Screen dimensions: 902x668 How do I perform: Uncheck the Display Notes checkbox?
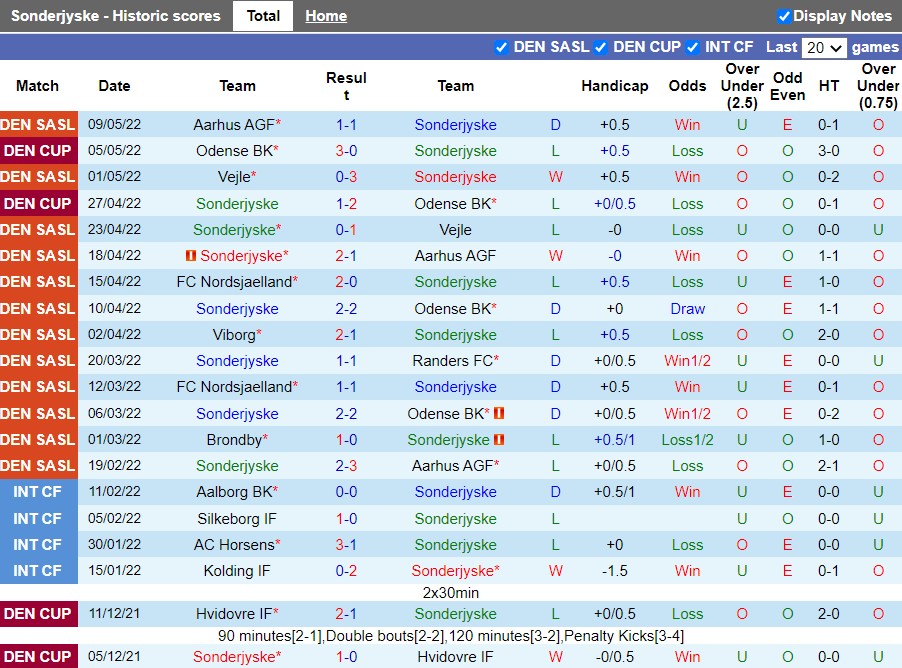click(x=784, y=16)
